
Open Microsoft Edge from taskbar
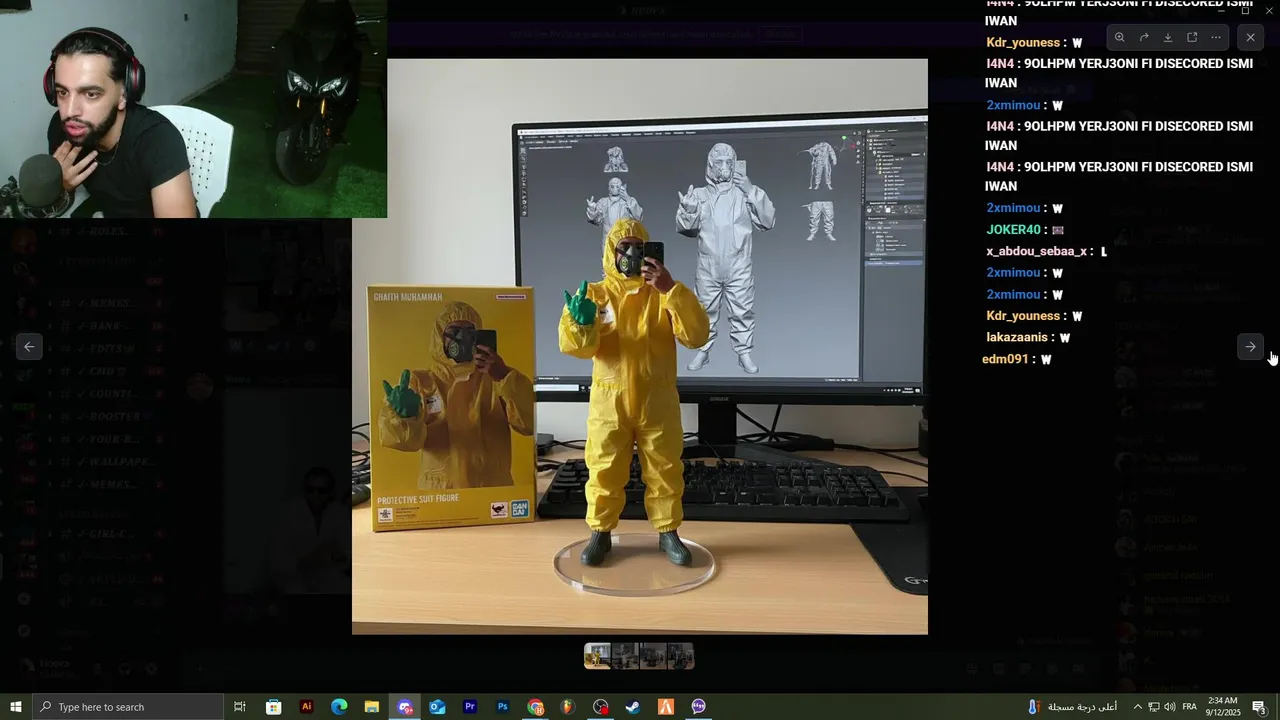(x=339, y=707)
